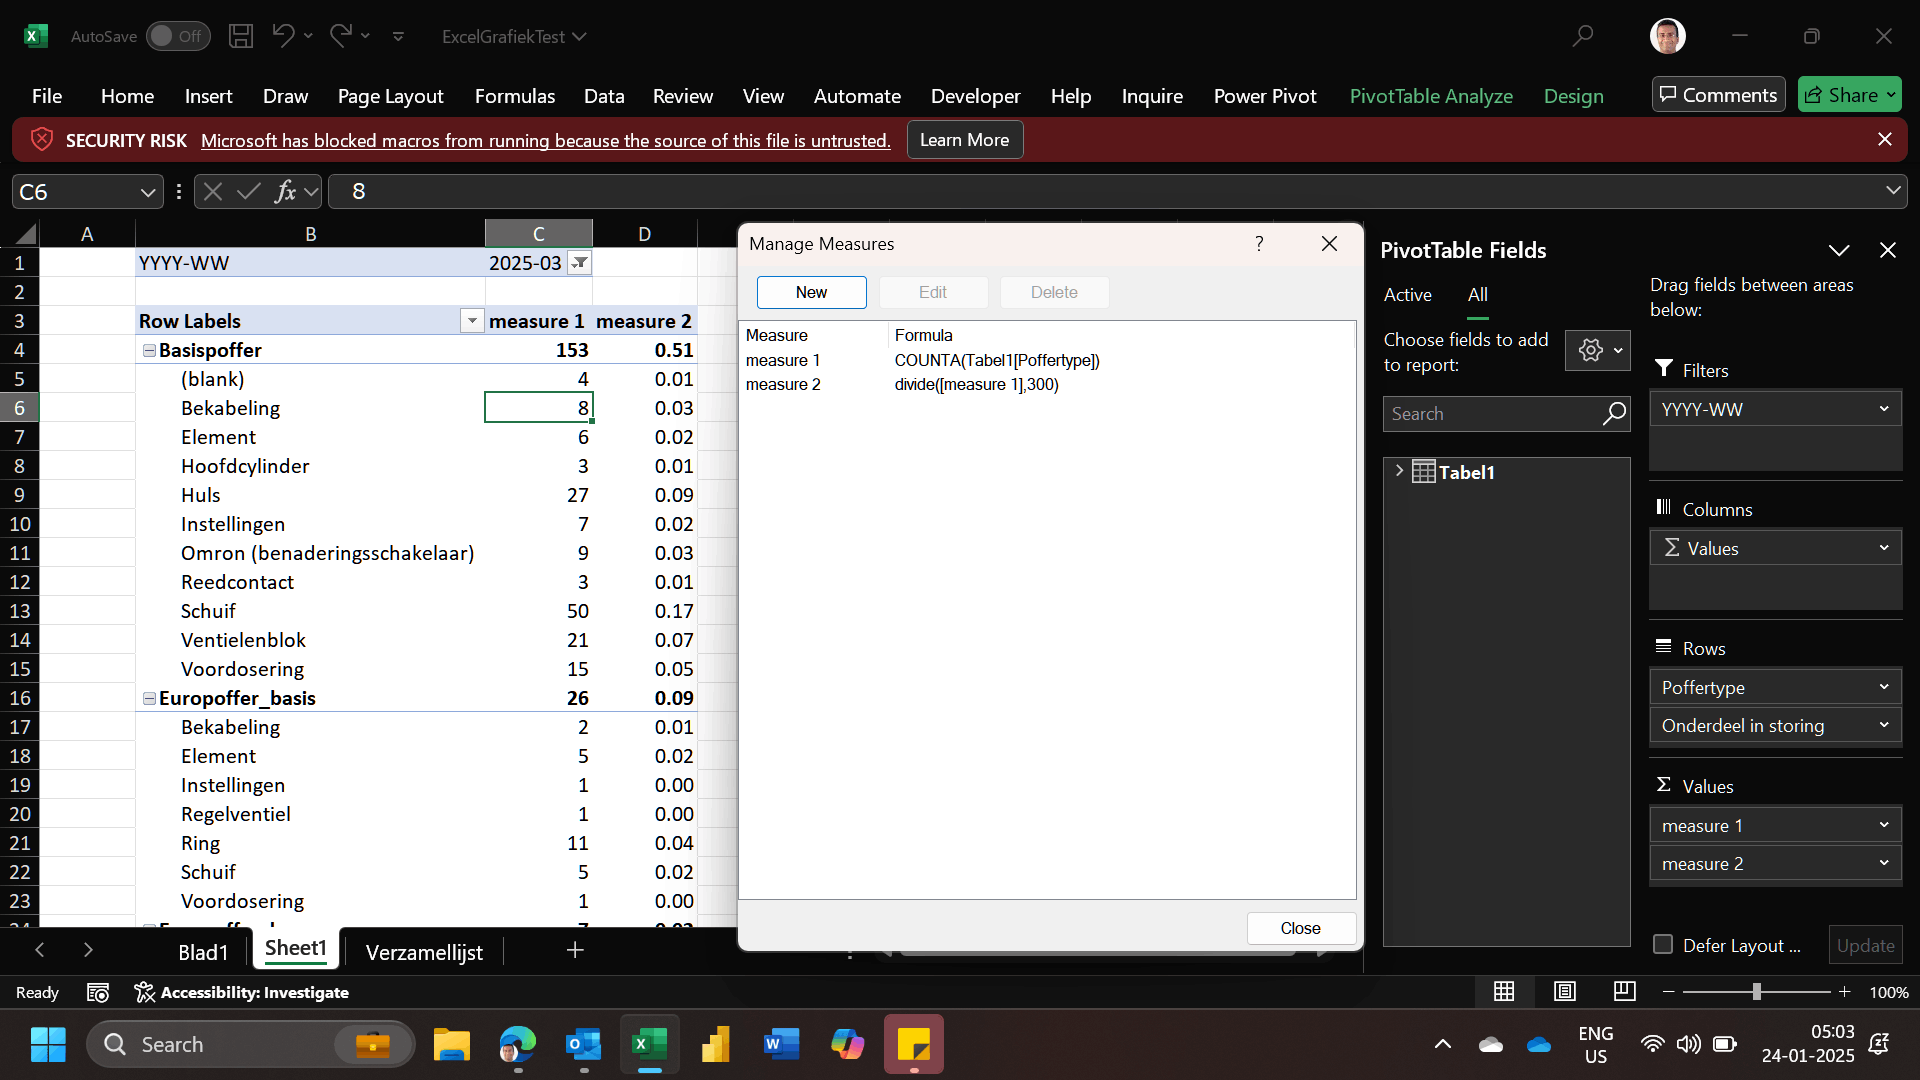This screenshot has height=1080, width=1920.
Task: Collapse the Basispoffer group
Action: tap(149, 350)
